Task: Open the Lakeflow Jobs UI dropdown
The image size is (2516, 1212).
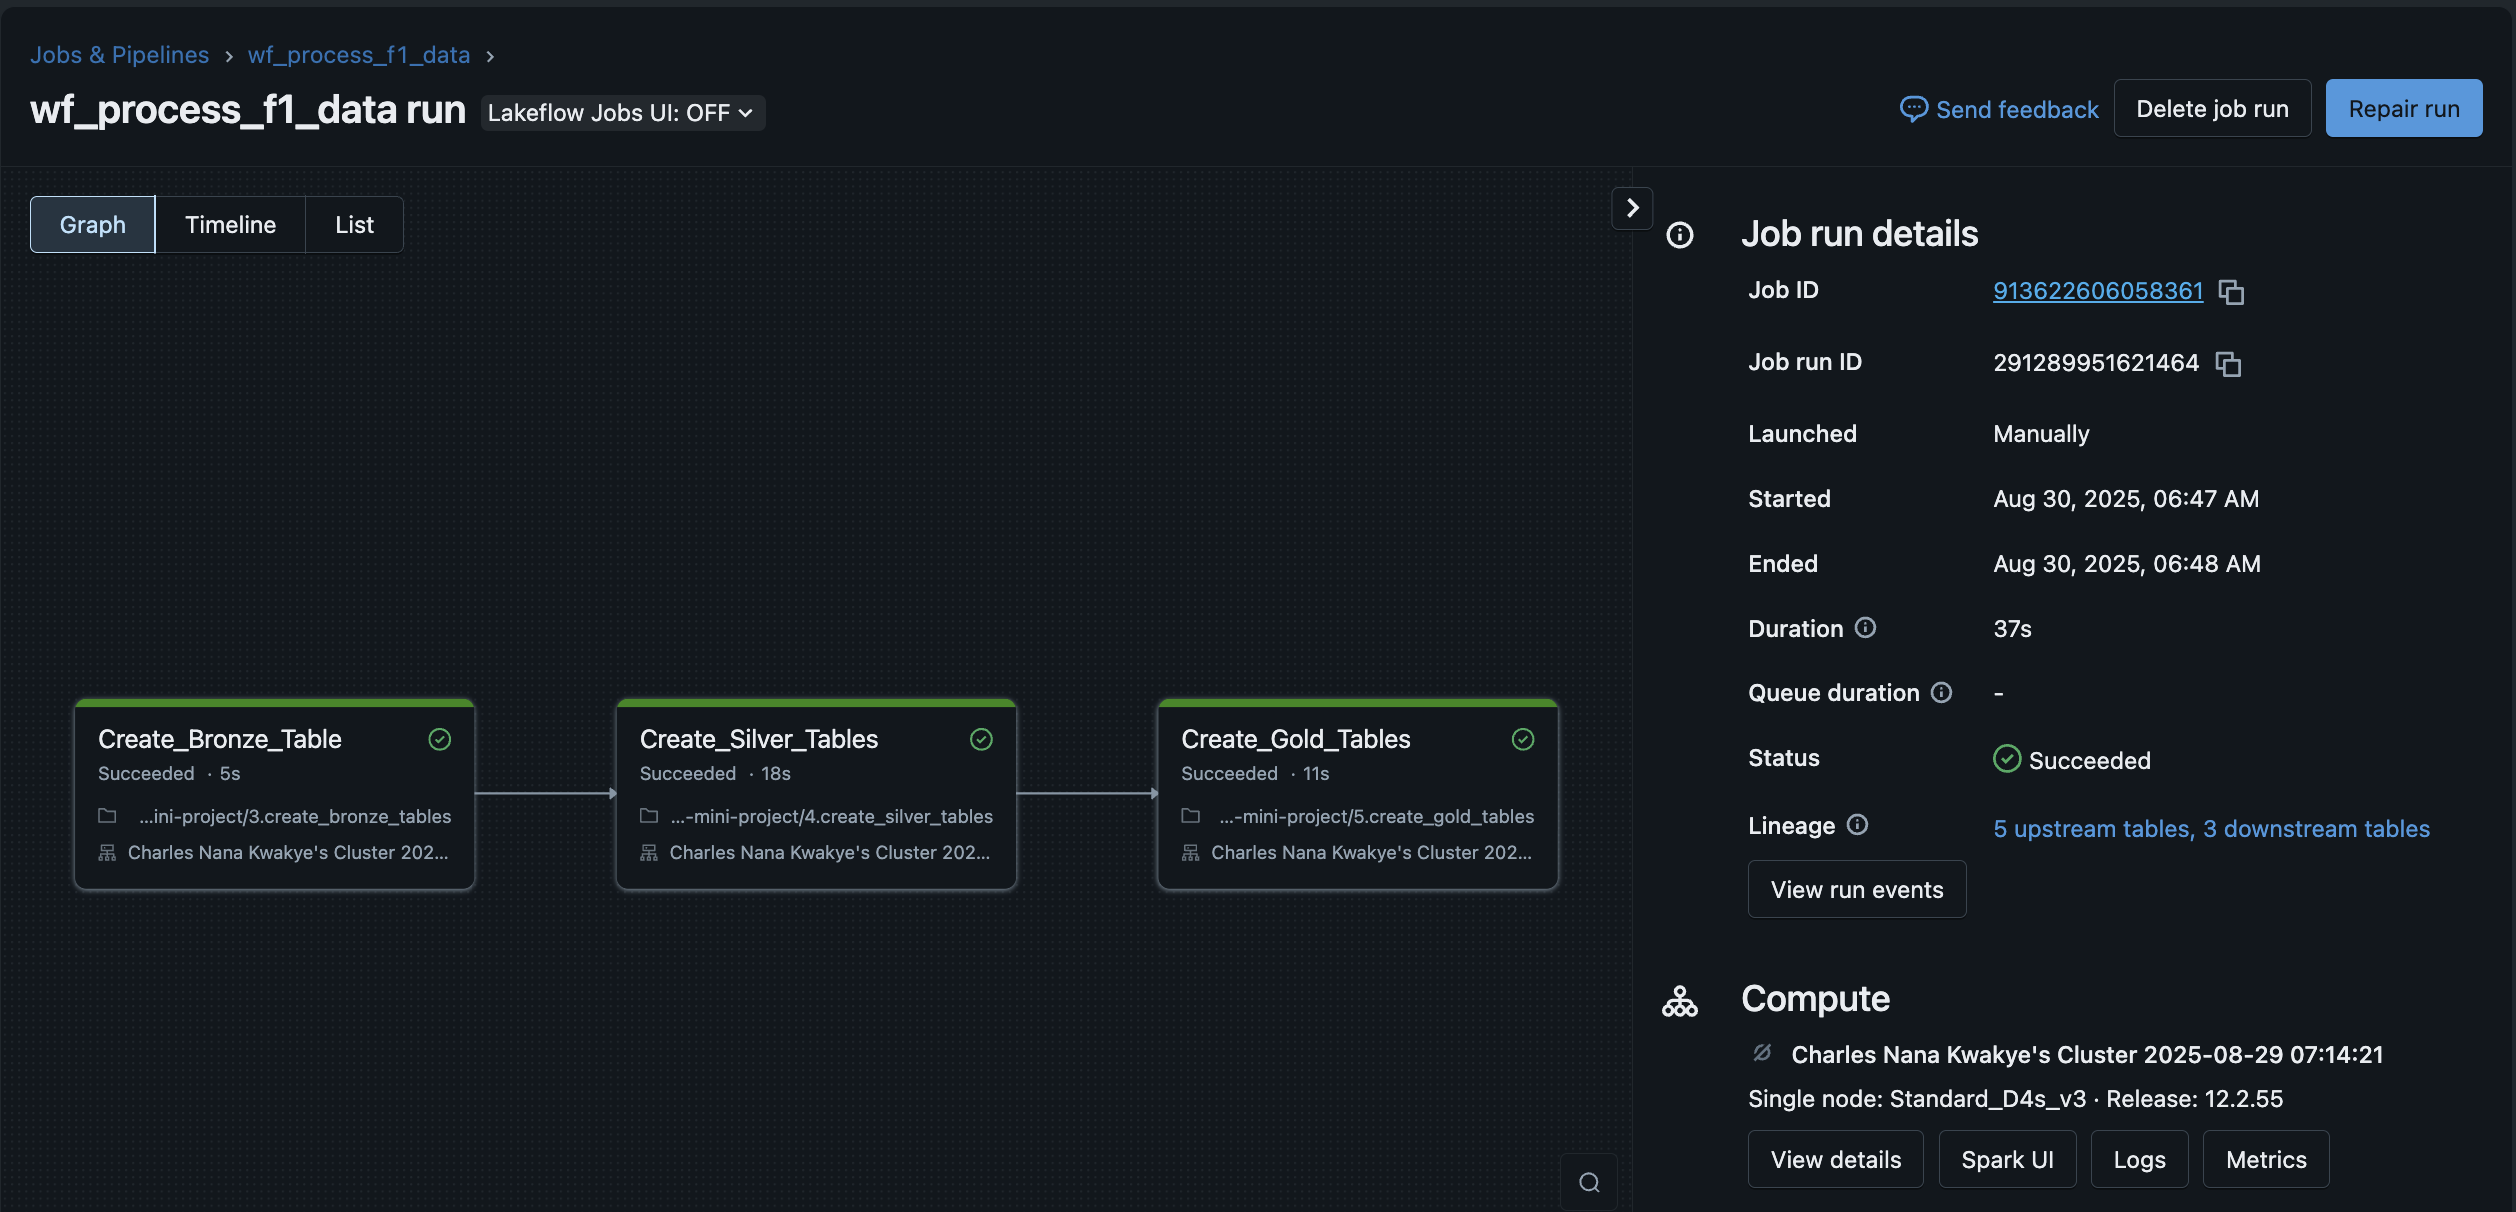Action: (622, 113)
